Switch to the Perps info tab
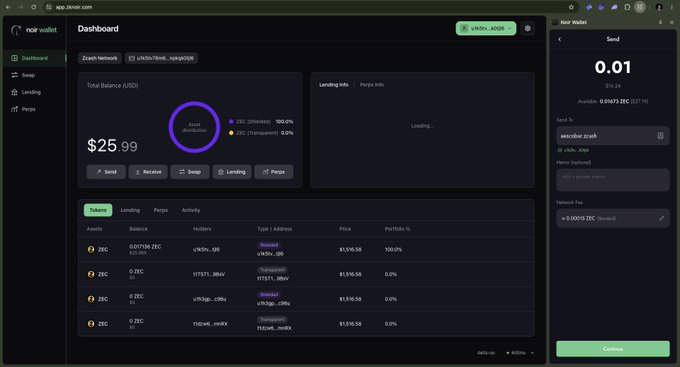The image size is (680, 367). [372, 85]
